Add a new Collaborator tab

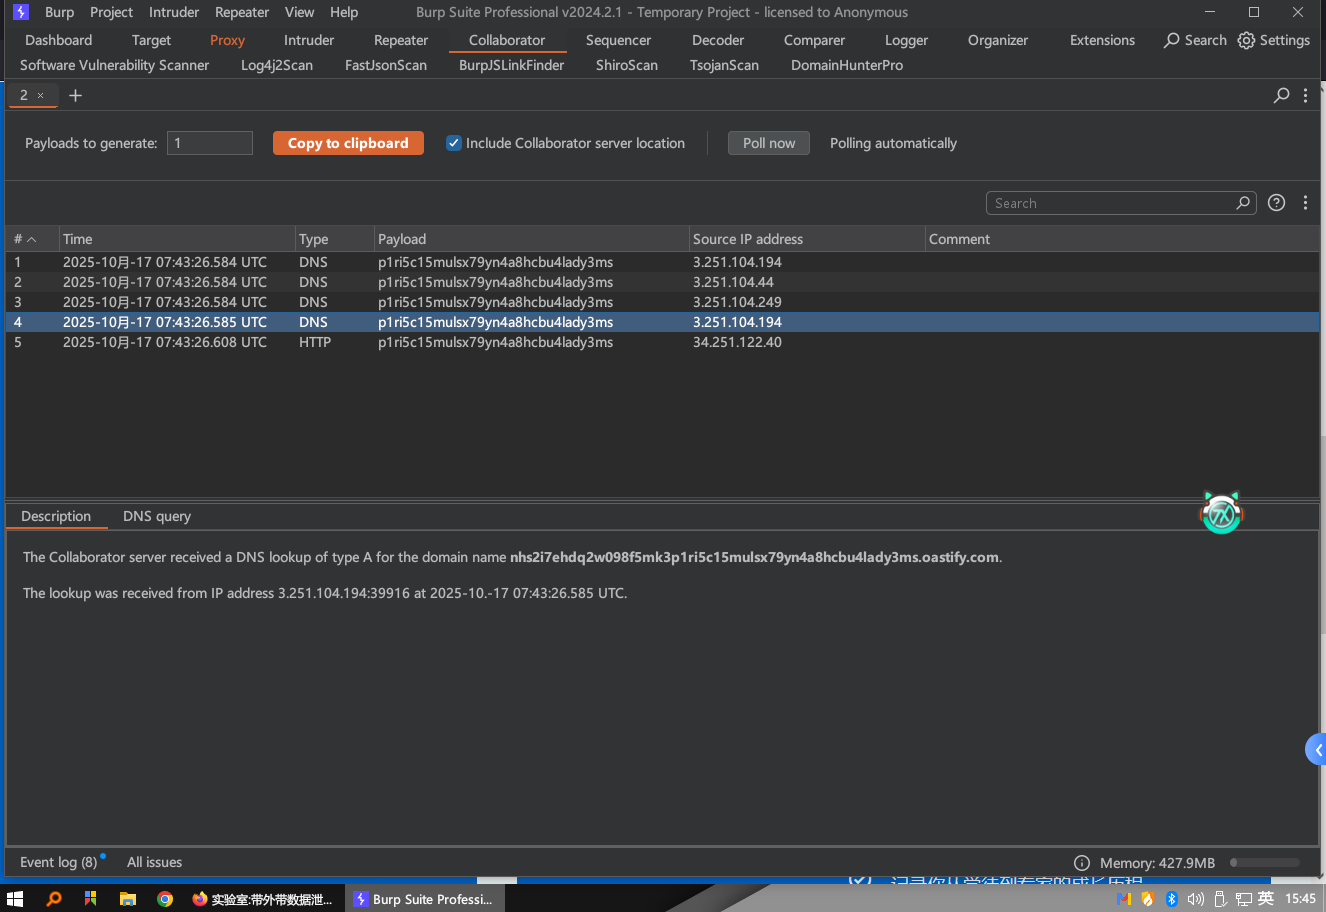coord(75,95)
